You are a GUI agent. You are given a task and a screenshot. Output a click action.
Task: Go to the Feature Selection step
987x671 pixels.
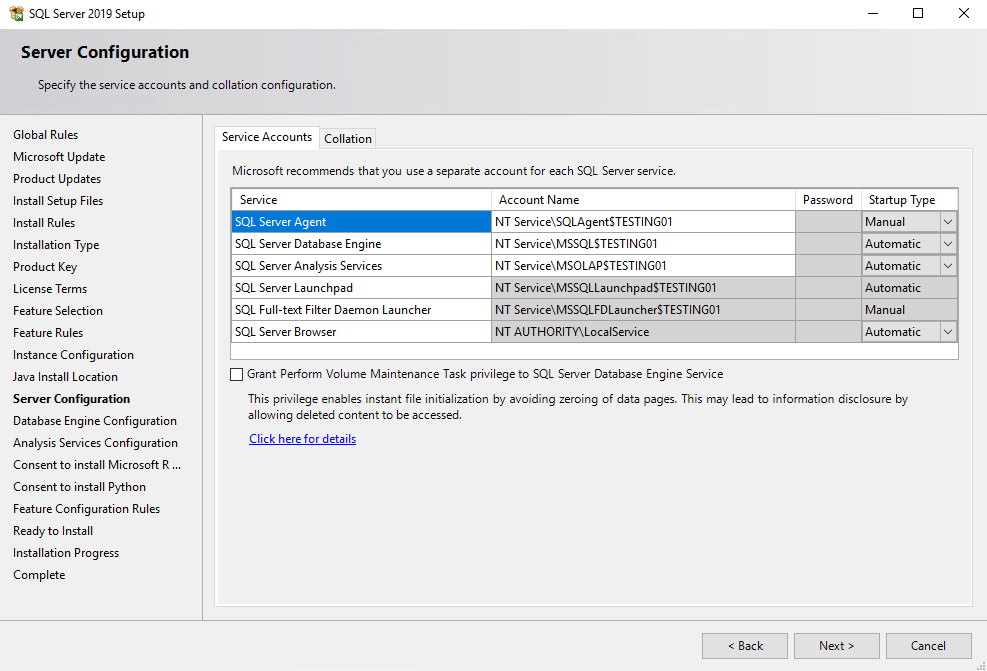(x=57, y=310)
